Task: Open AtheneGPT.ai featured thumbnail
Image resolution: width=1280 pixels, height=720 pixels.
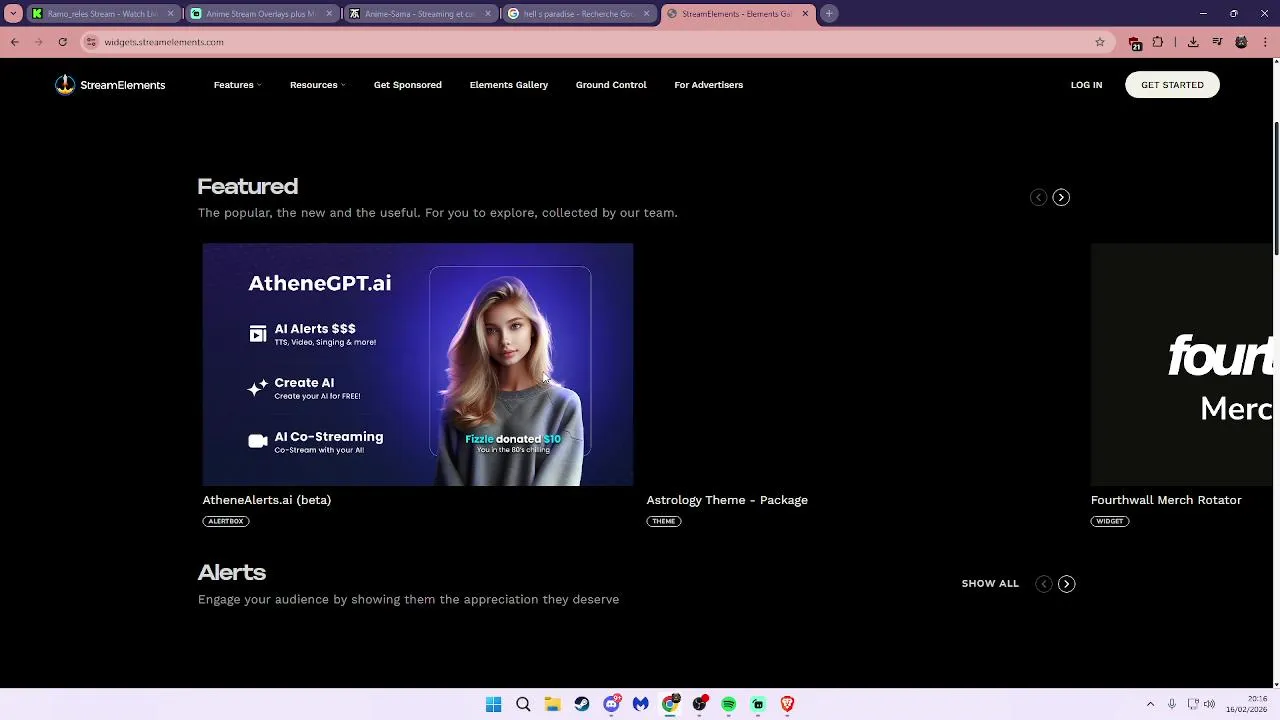Action: 418,365
